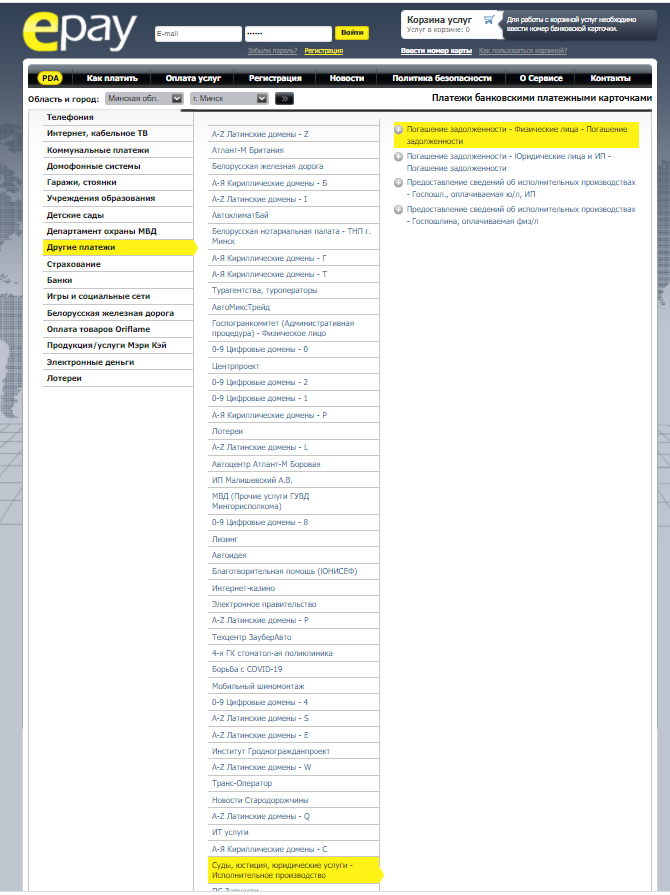Click the password input field
The width and height of the screenshot is (670, 895).
(x=288, y=34)
